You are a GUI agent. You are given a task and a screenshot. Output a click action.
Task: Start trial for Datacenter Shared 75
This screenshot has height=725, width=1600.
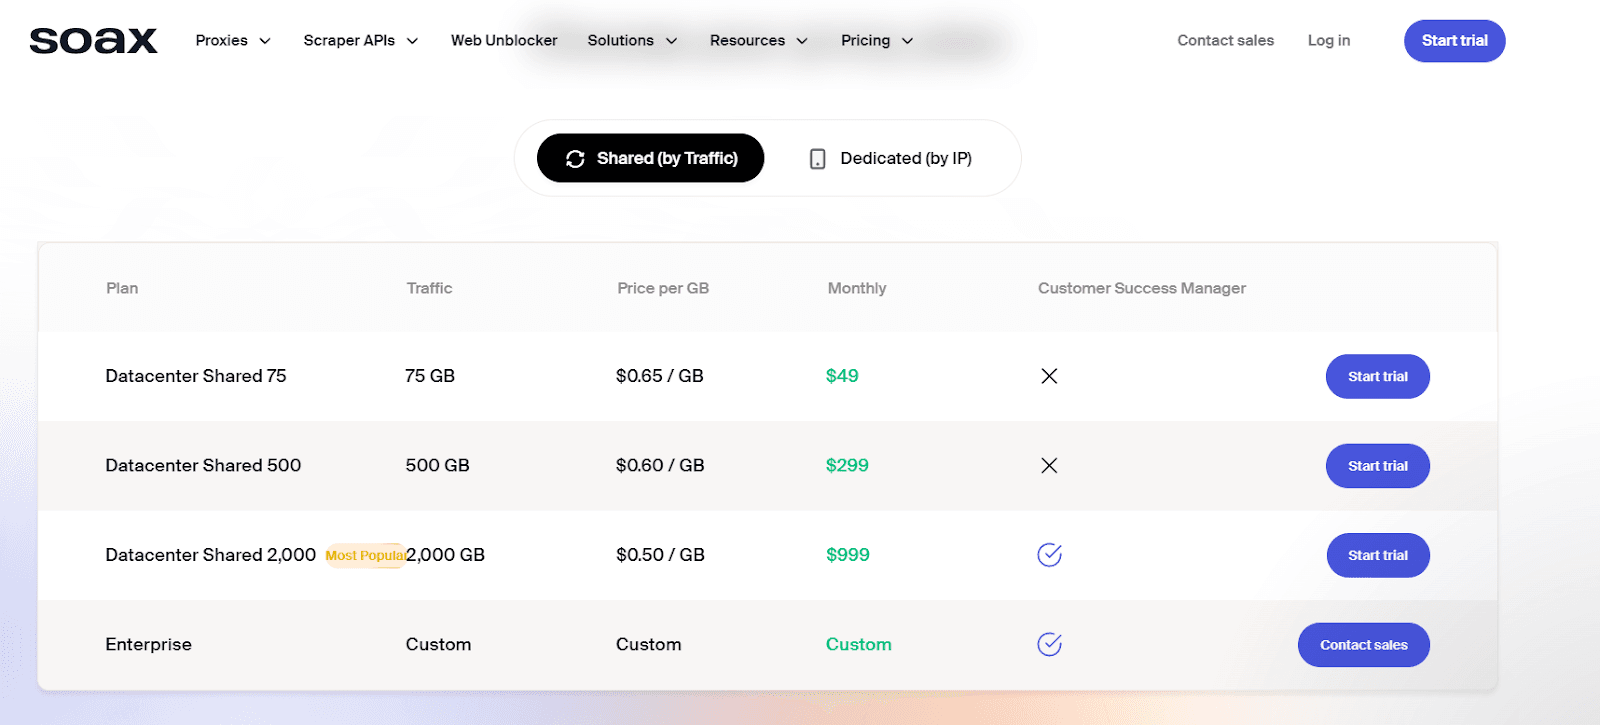(x=1378, y=376)
